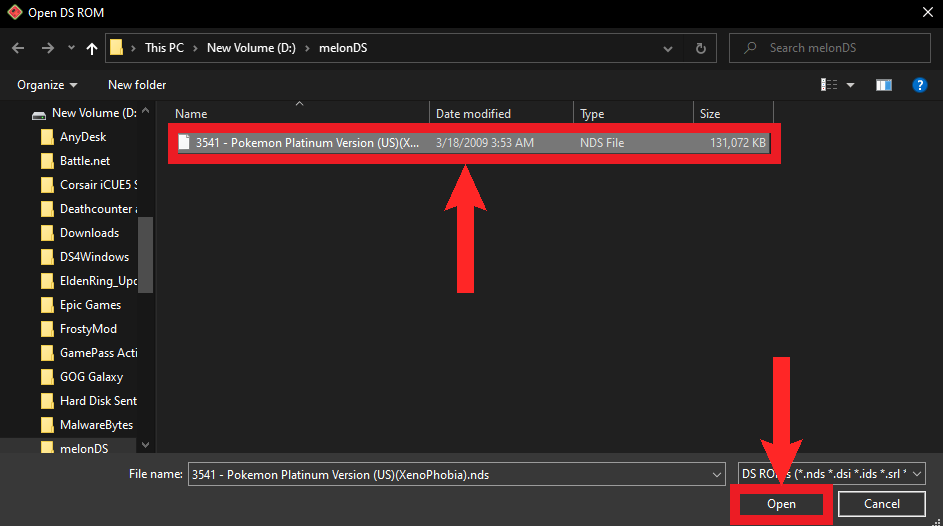Open the Corsair iCUE5 folder
The height and width of the screenshot is (526, 943).
click(98, 185)
